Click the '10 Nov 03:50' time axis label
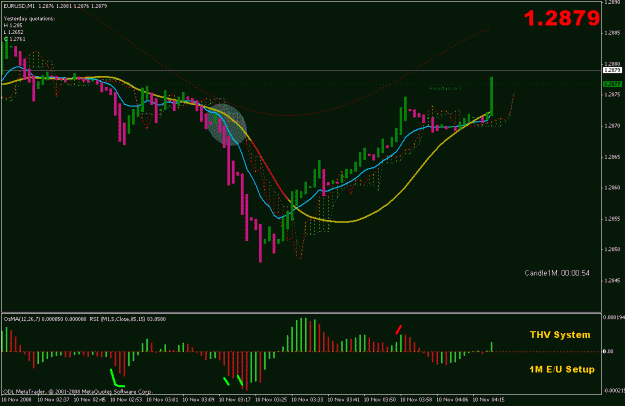625x406 pixels. point(380,400)
